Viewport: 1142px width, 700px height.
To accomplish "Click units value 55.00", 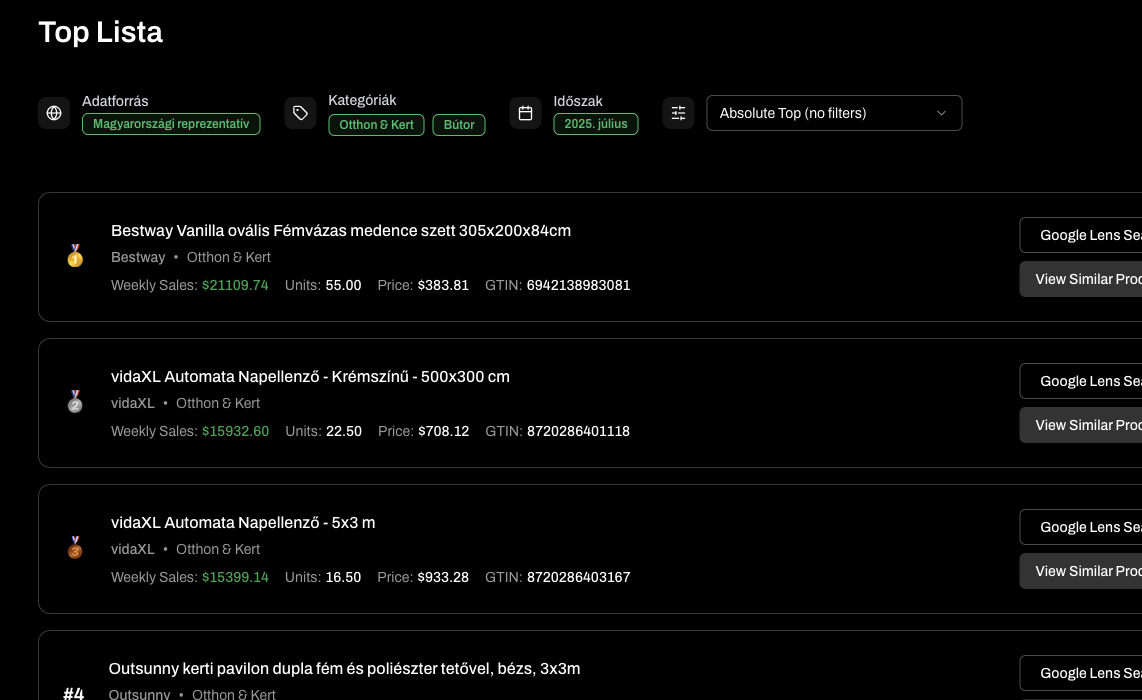I will 343,286.
